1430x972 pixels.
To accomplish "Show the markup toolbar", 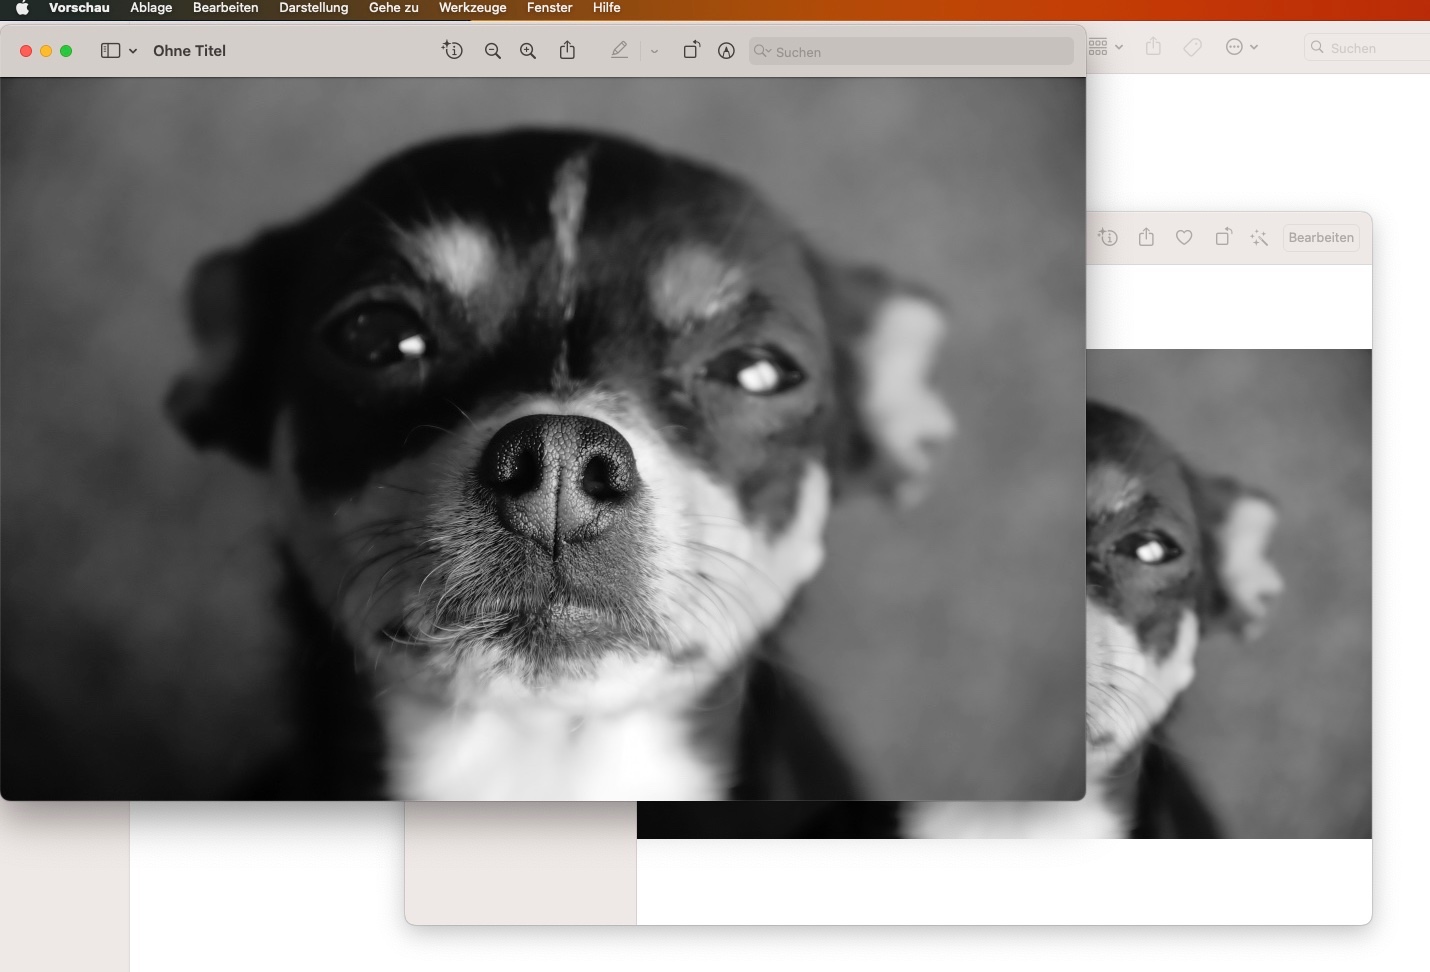I will [x=727, y=51].
